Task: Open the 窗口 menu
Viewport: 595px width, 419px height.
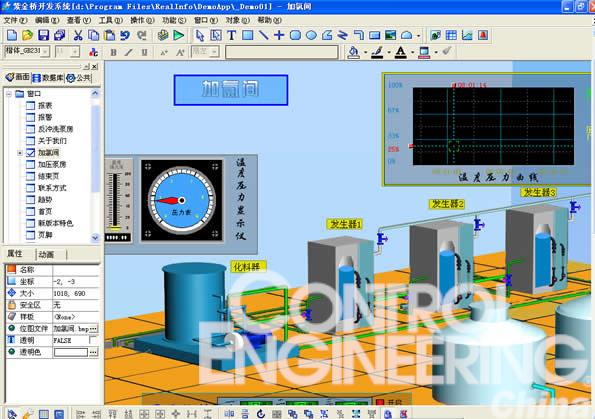Action: (x=206, y=20)
